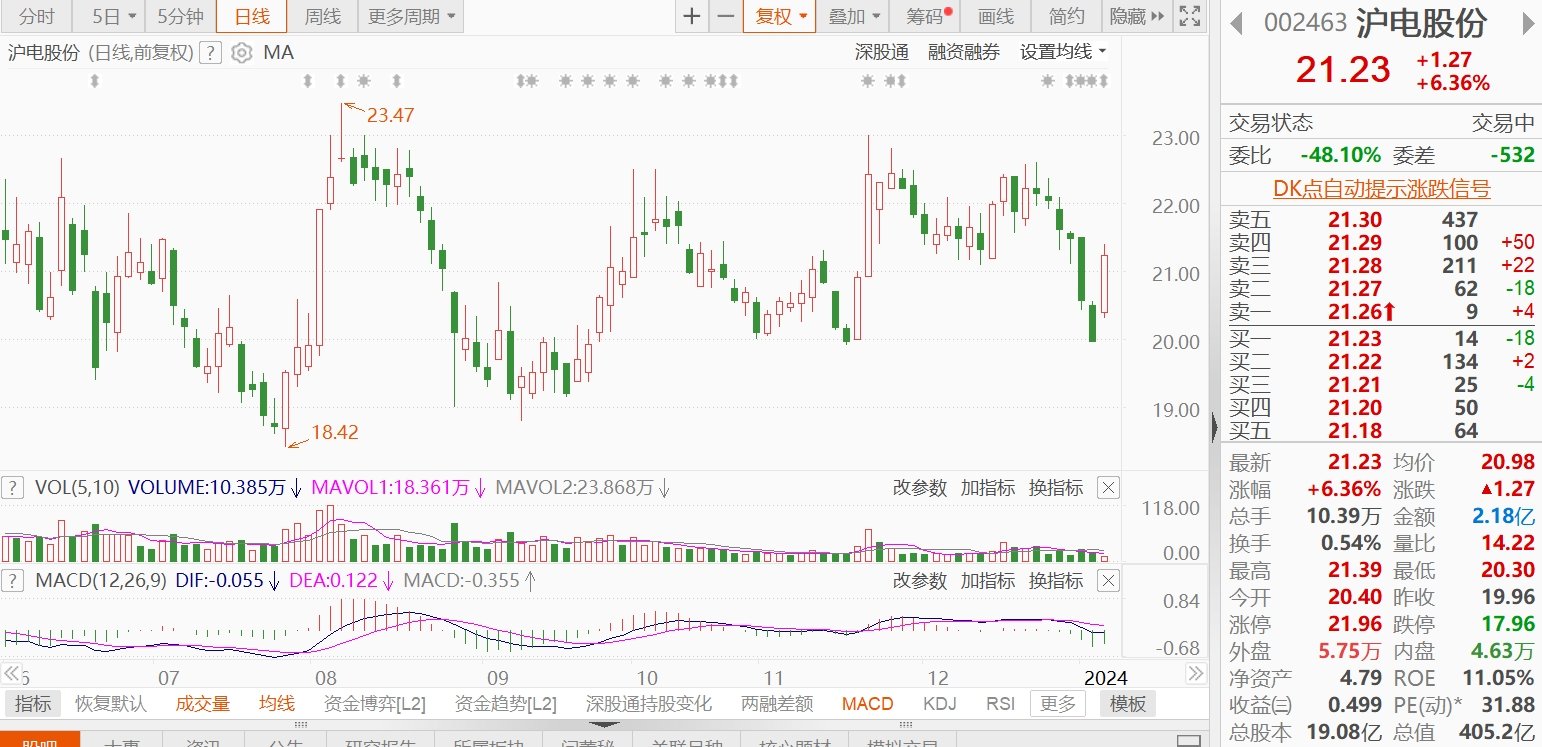Collapse the right quote panel handle
1542x747 pixels.
pos(1215,428)
